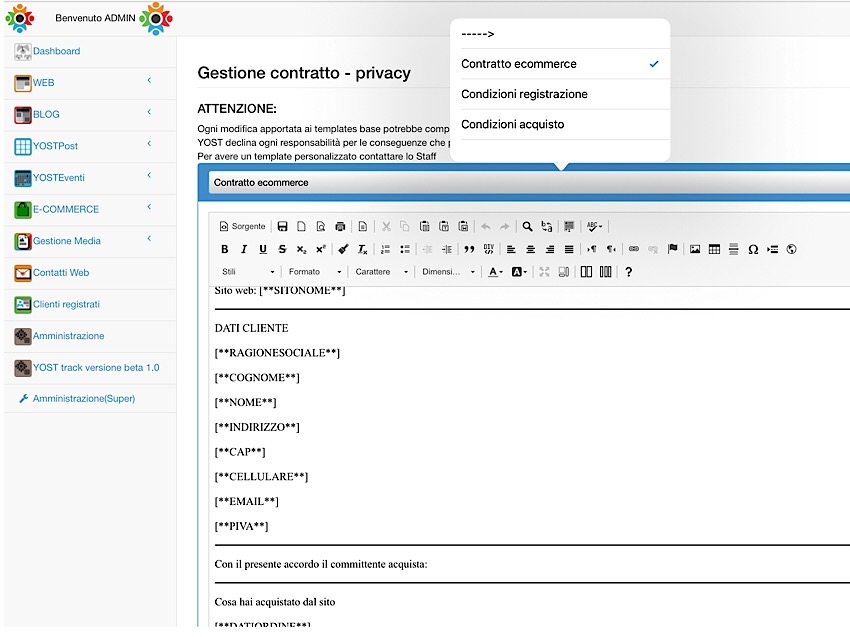
Task: Select the italic formatting icon
Action: pyautogui.click(x=244, y=248)
